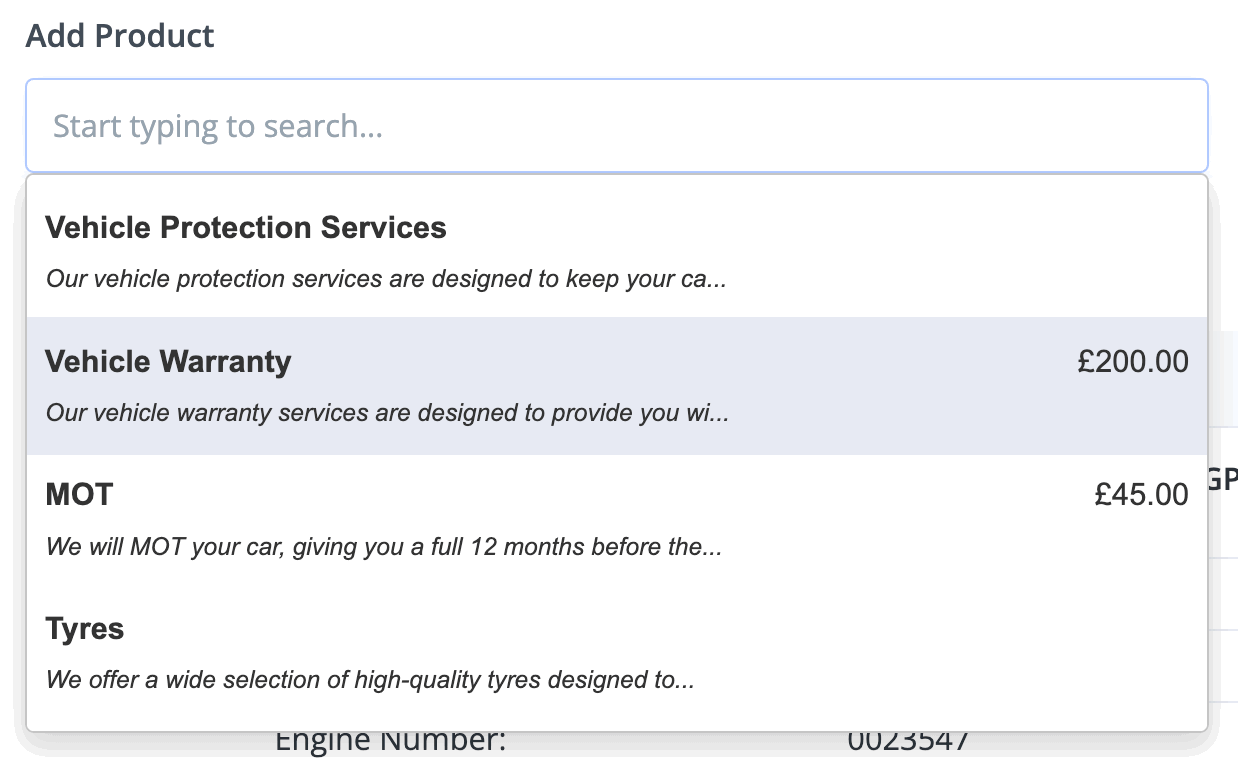
Task: Click the 'We offer a wide selection' tyres description
Action: pyautogui.click(x=370, y=681)
